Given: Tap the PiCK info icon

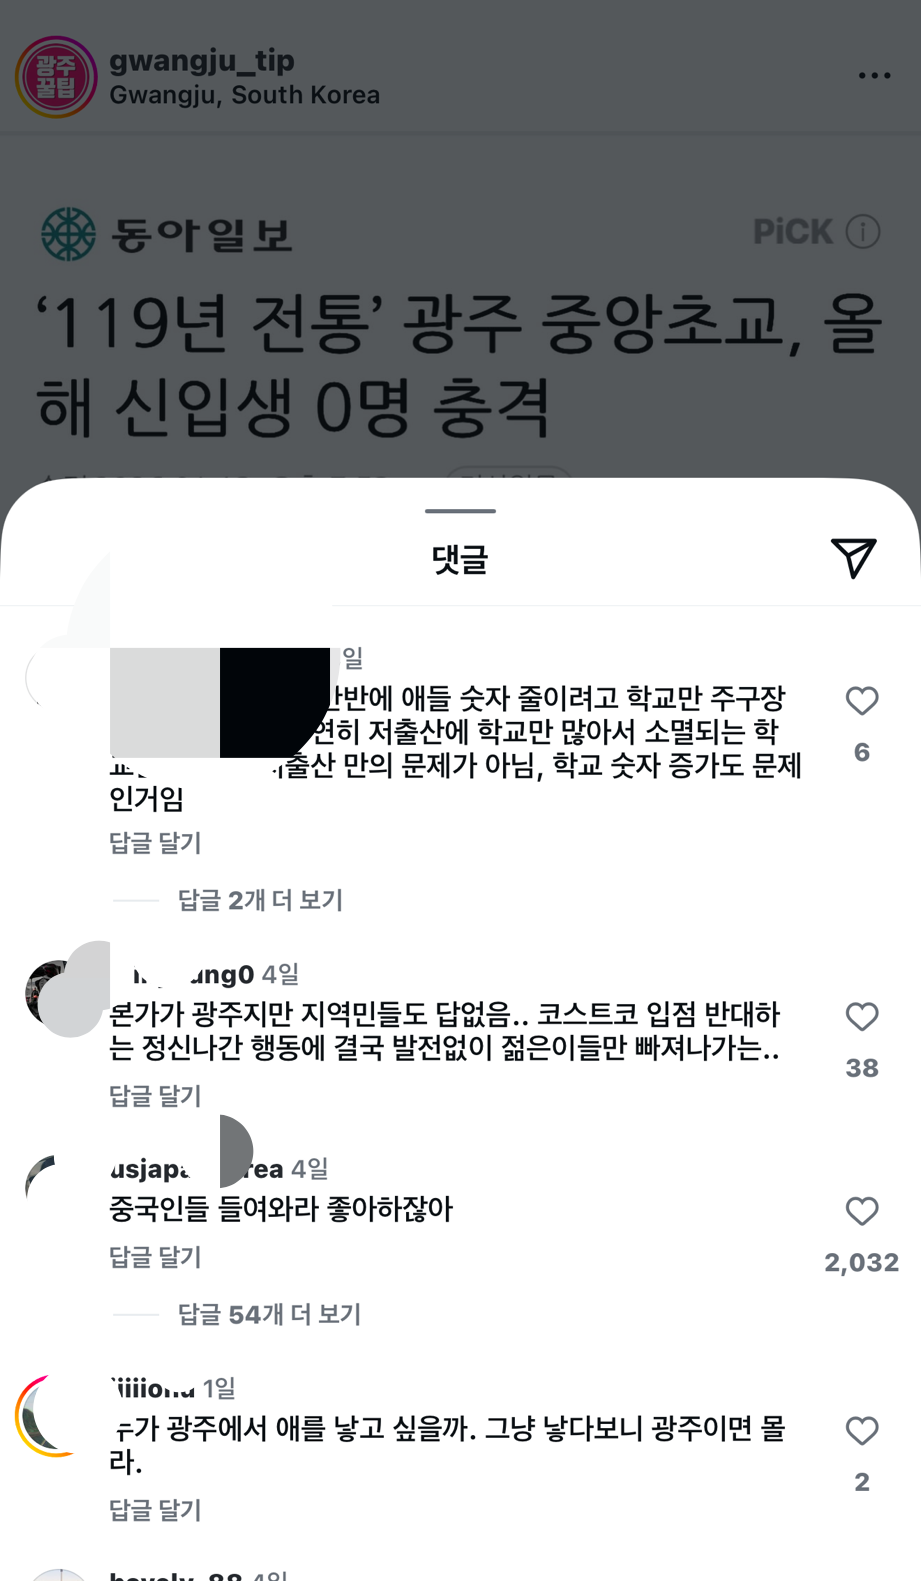Looking at the screenshot, I should click(x=863, y=231).
